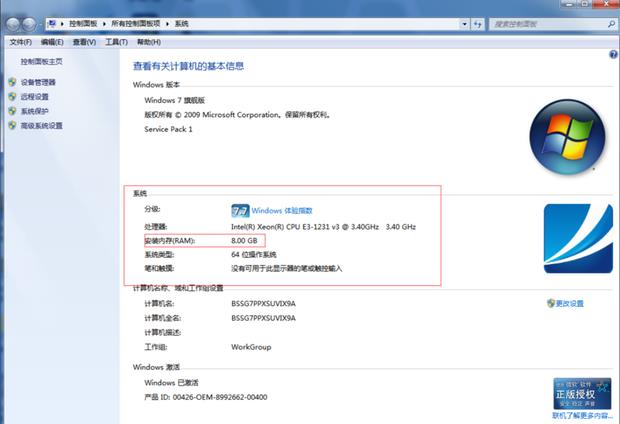Click the shield icon beside 远程设置

(x=12, y=97)
